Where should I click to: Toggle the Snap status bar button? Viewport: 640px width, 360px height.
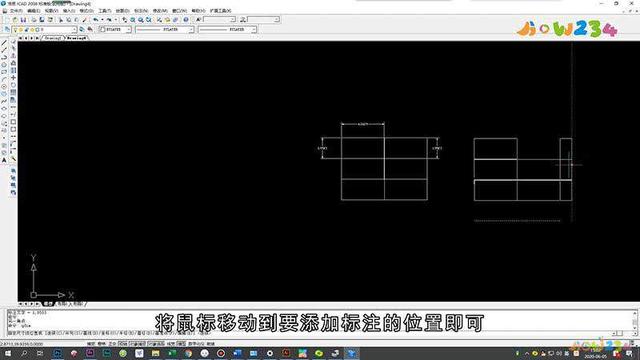91,344
